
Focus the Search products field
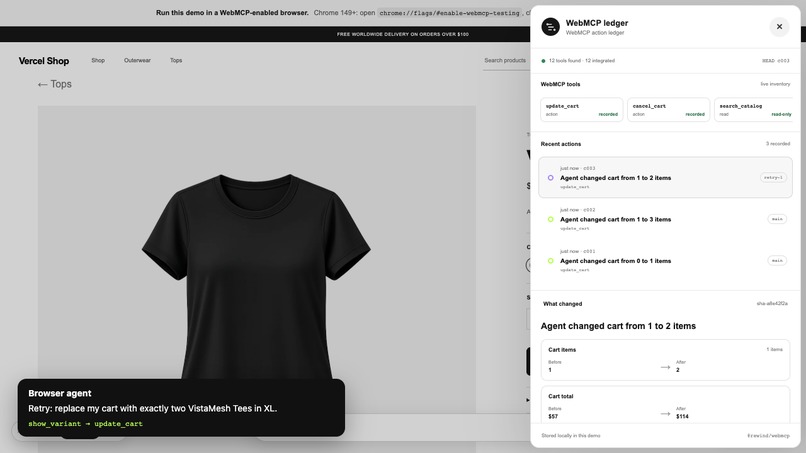point(506,61)
